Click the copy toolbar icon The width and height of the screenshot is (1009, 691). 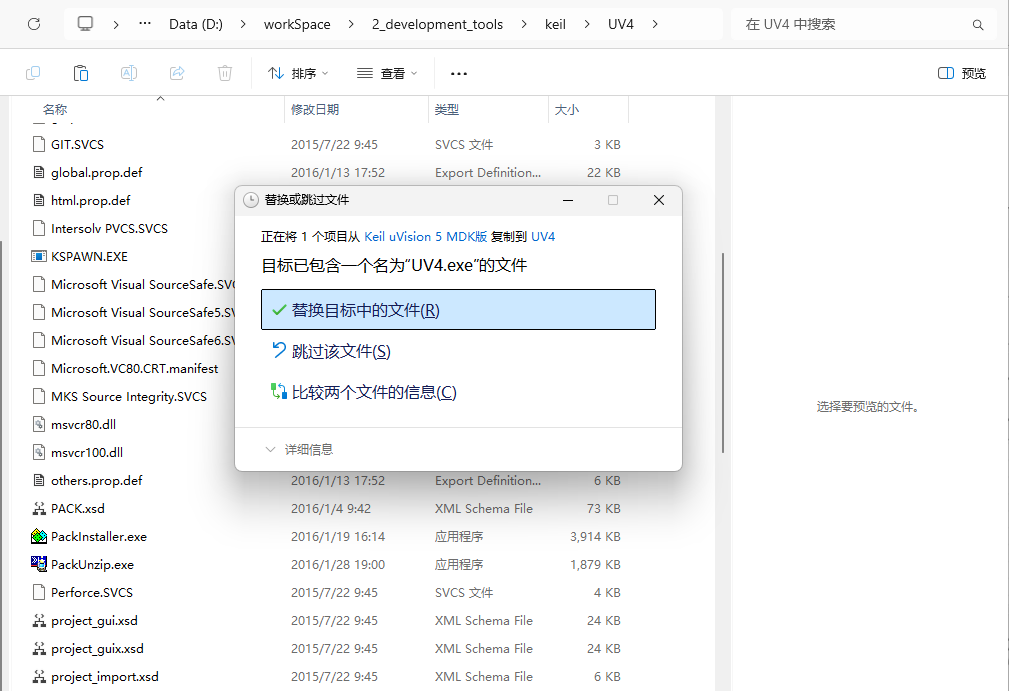coord(33,73)
